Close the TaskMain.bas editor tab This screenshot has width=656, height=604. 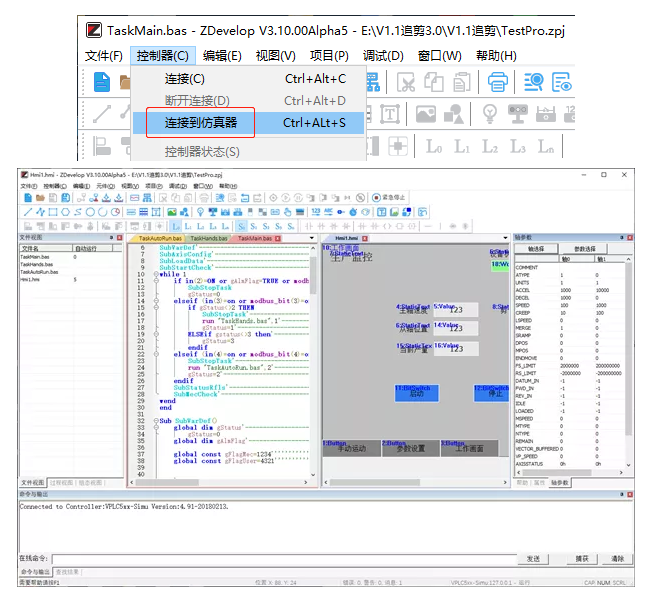coord(278,238)
